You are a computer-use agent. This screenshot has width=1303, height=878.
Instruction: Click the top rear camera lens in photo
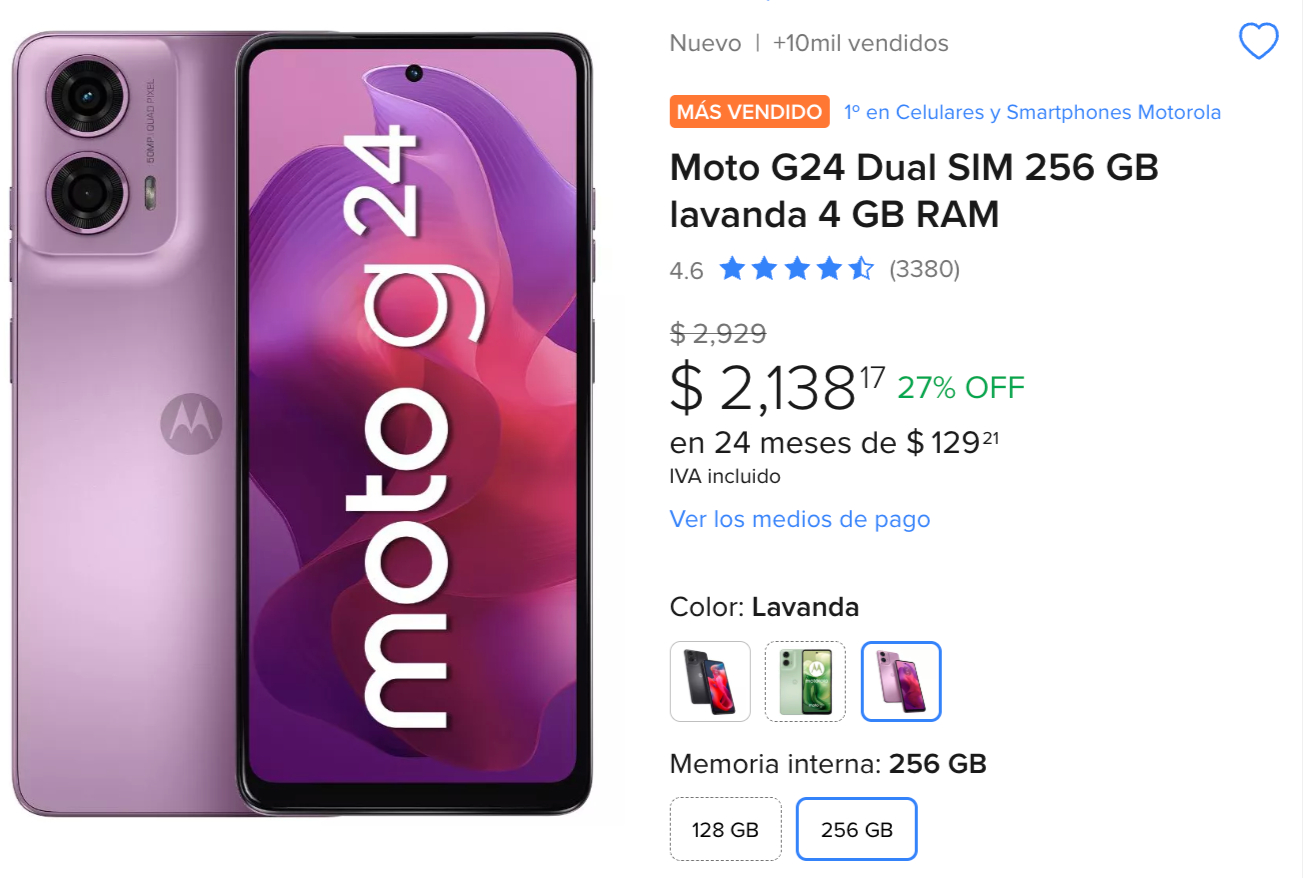[87, 96]
